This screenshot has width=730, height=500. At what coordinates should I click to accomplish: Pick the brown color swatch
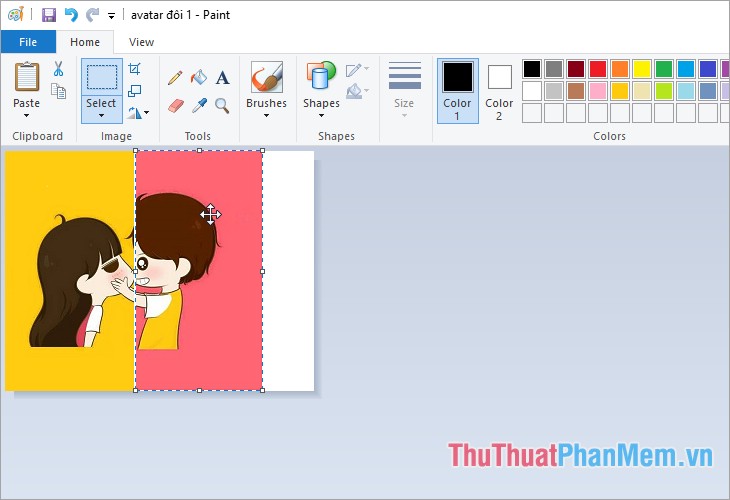click(x=576, y=91)
